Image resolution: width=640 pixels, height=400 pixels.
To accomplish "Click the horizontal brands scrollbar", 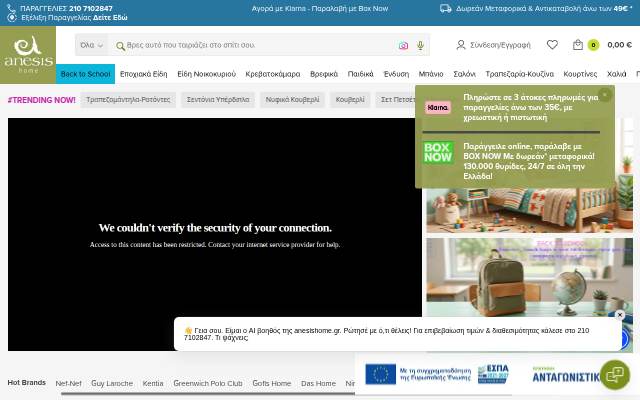I will [208, 394].
